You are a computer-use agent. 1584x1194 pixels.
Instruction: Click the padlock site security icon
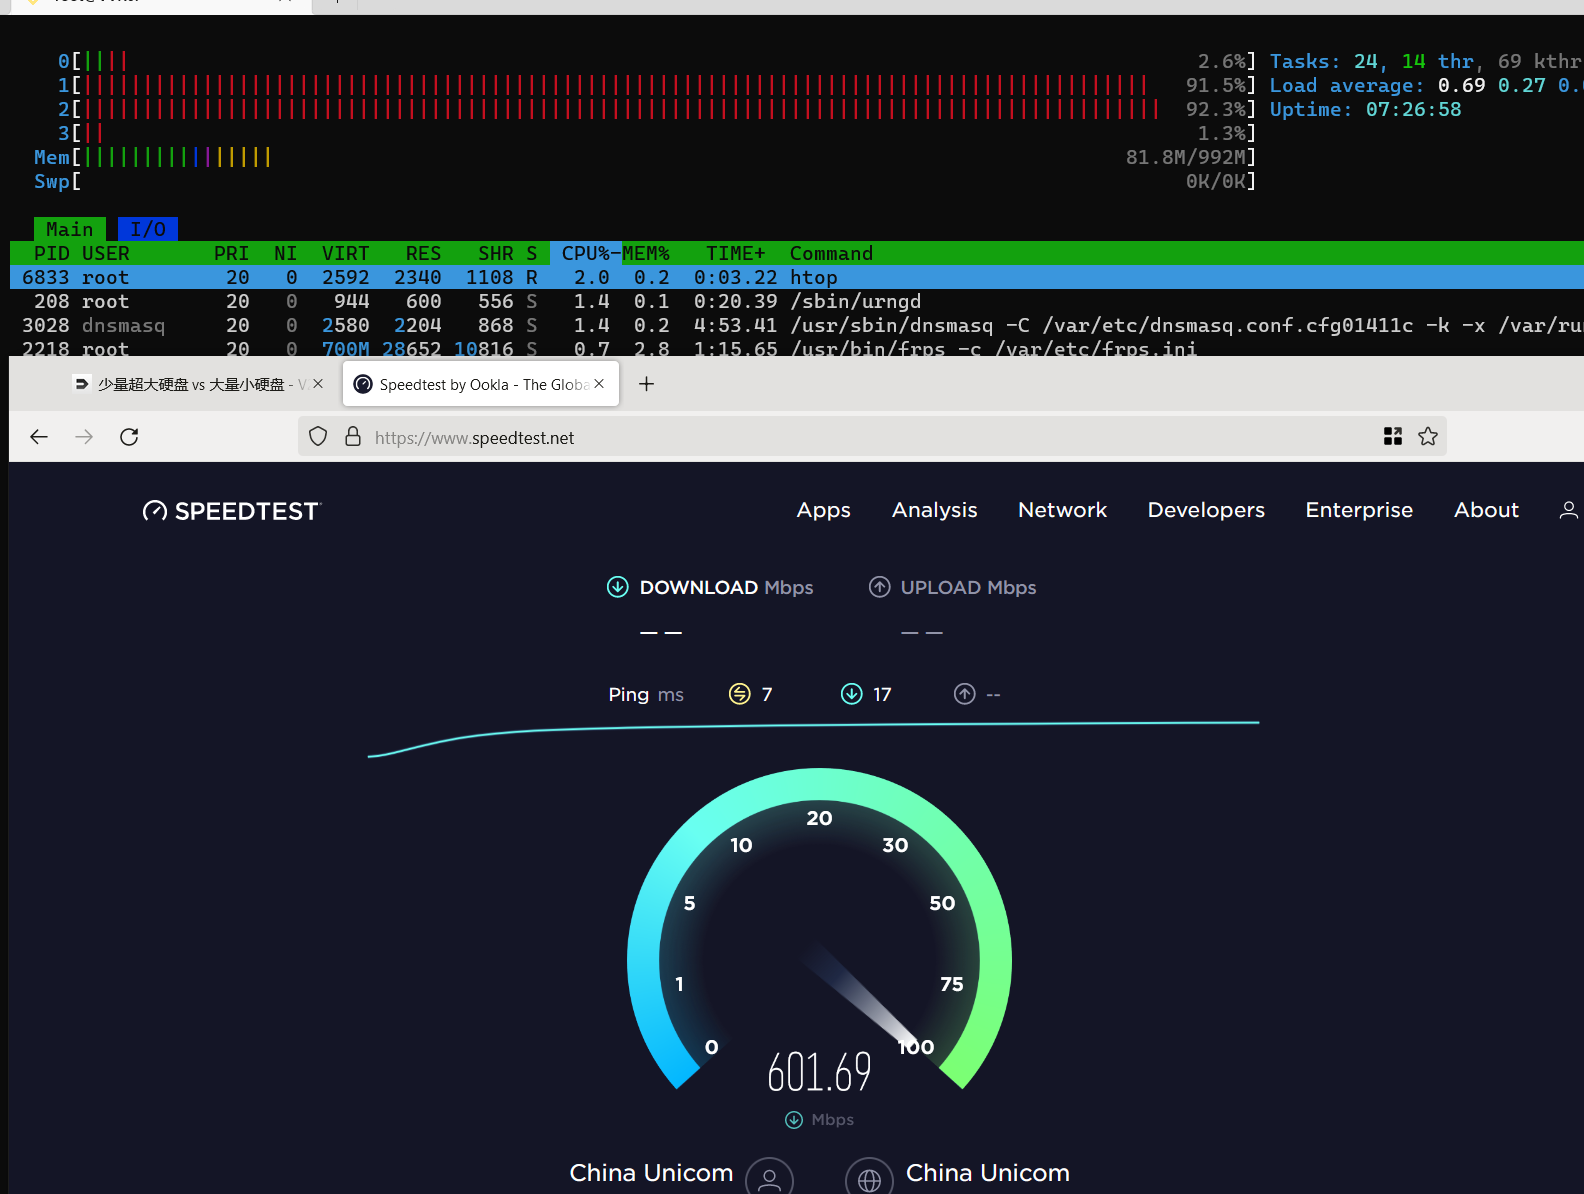pos(352,437)
